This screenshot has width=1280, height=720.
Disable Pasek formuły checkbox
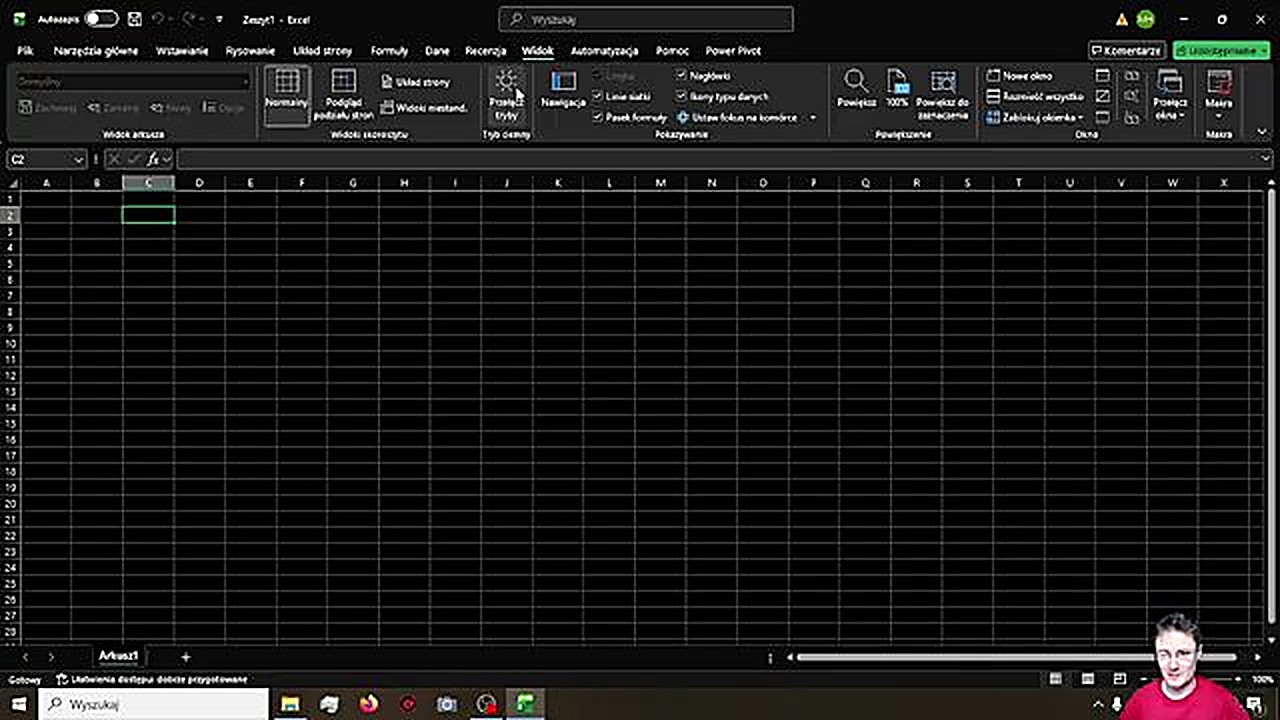[598, 117]
